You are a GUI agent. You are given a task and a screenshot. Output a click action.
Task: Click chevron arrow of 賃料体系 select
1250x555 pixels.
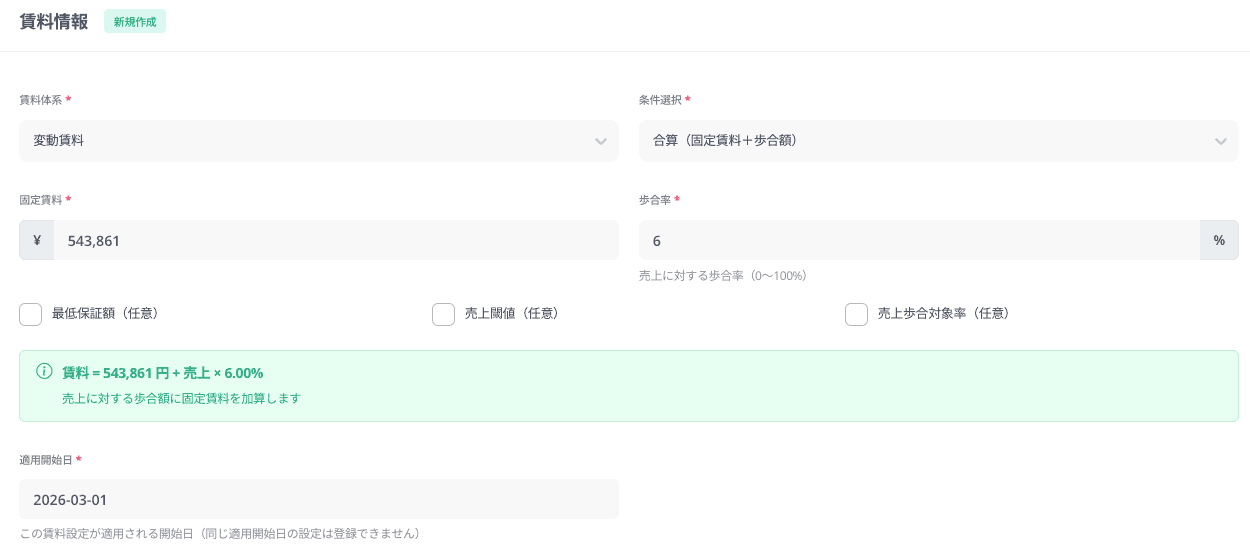600,142
